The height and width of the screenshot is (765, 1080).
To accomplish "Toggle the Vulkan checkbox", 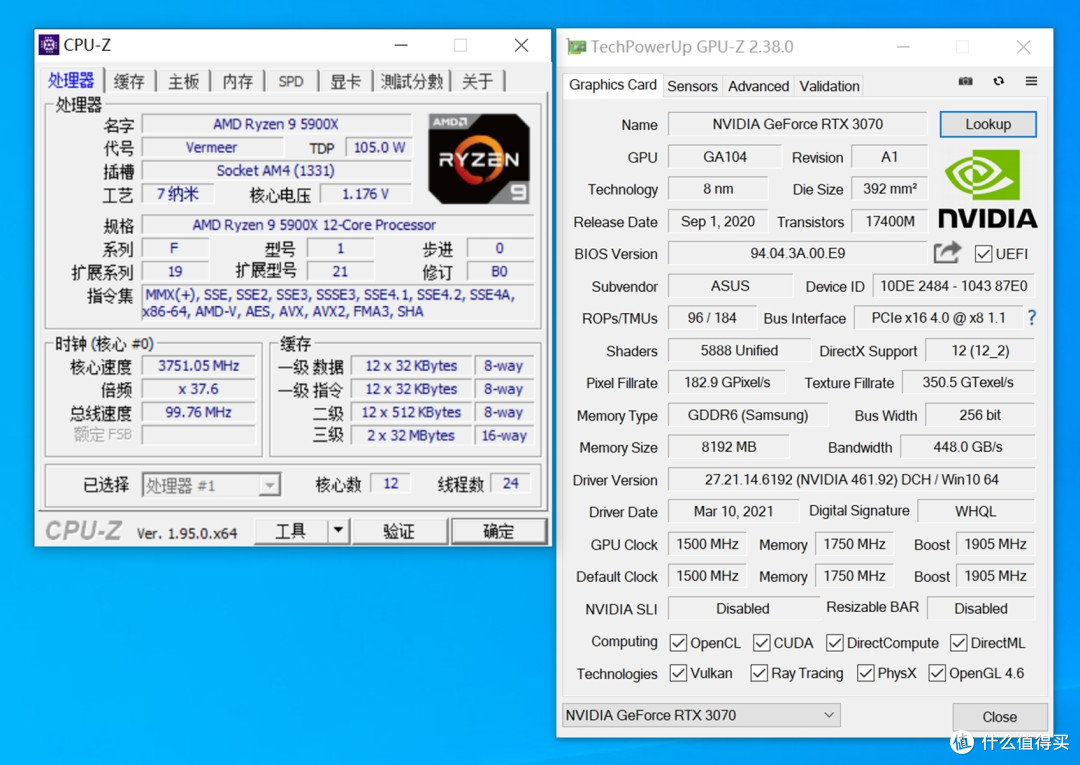I will coord(678,673).
